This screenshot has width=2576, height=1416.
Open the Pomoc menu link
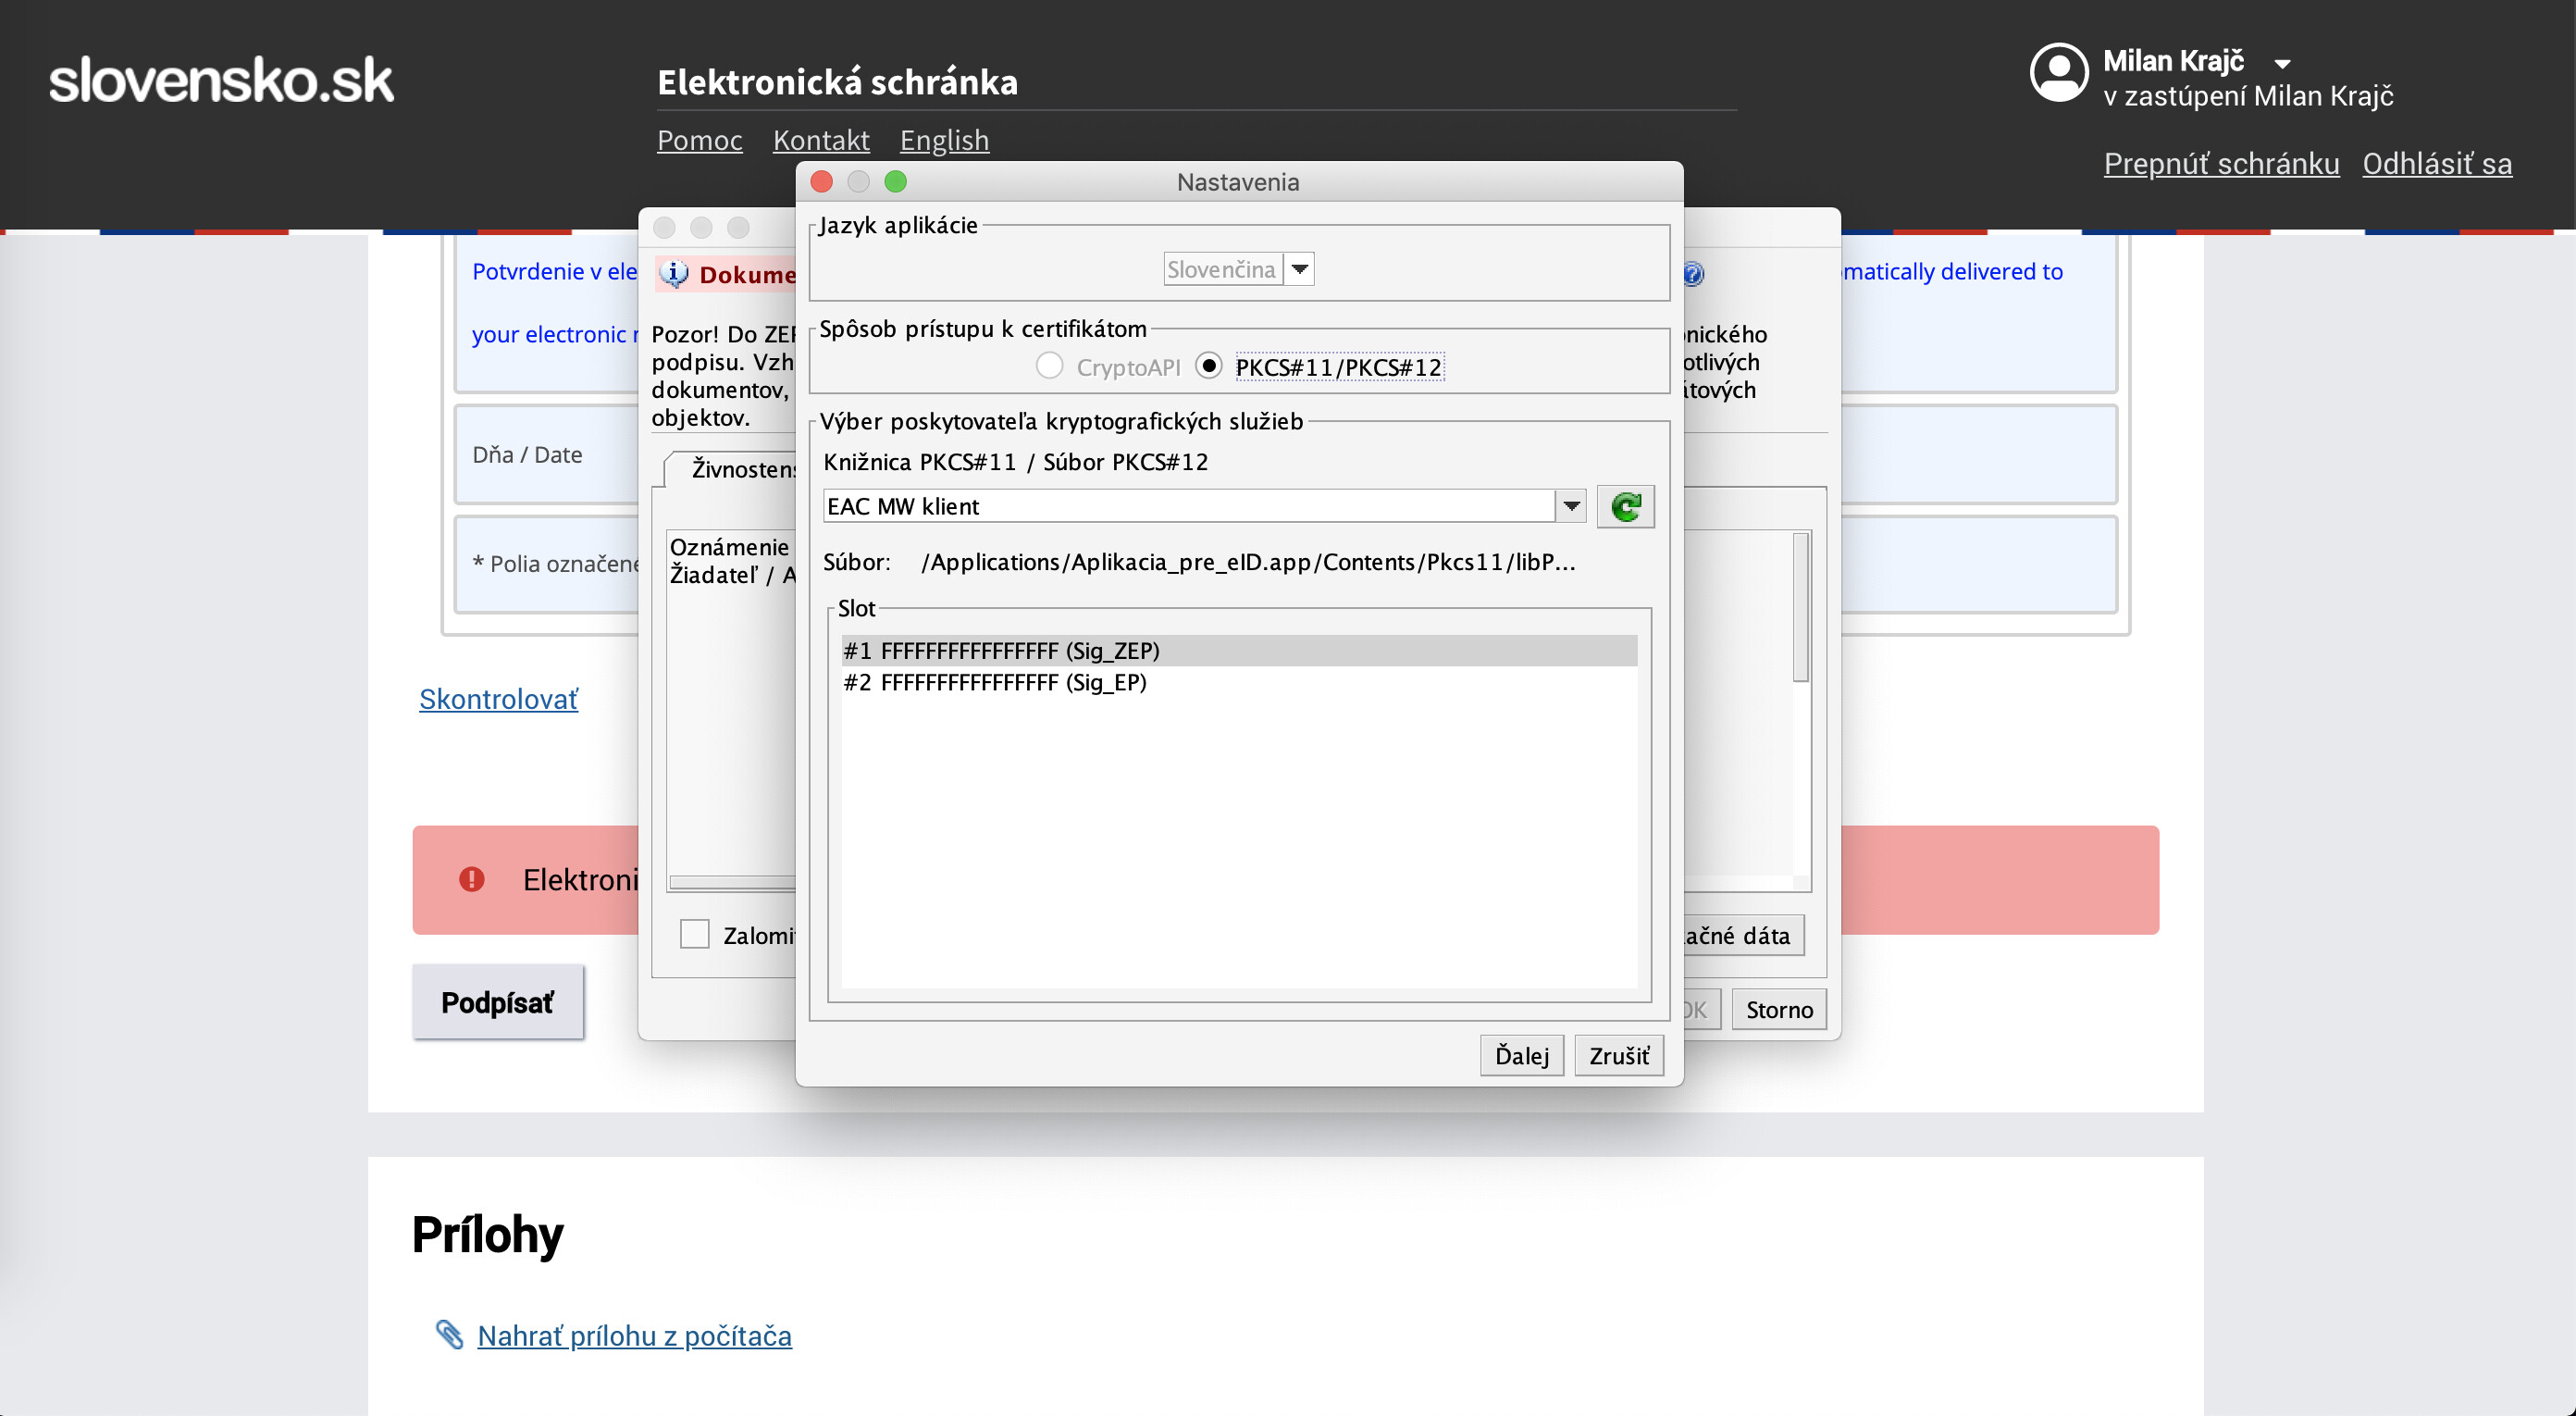tap(699, 140)
